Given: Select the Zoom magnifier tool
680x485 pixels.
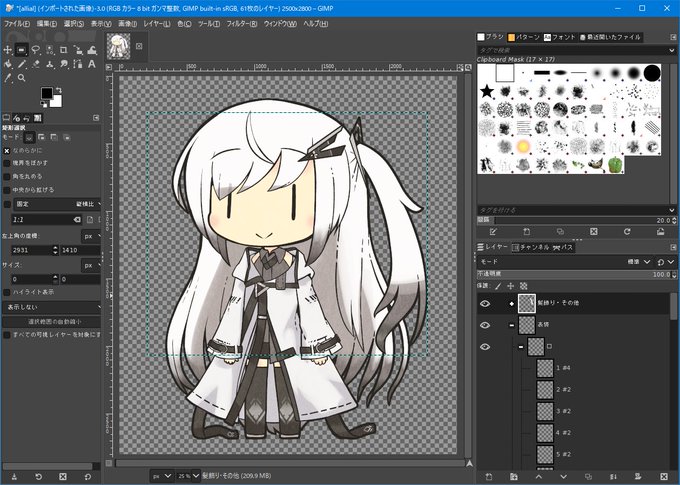Looking at the screenshot, I should (21, 78).
